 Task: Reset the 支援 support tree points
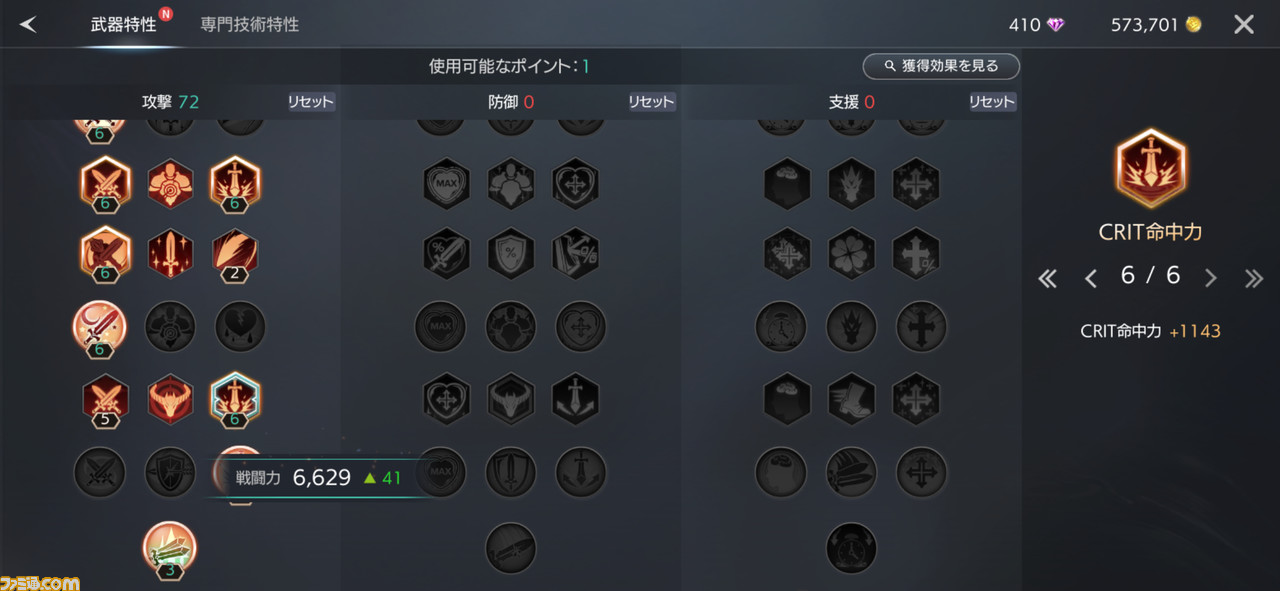(992, 102)
